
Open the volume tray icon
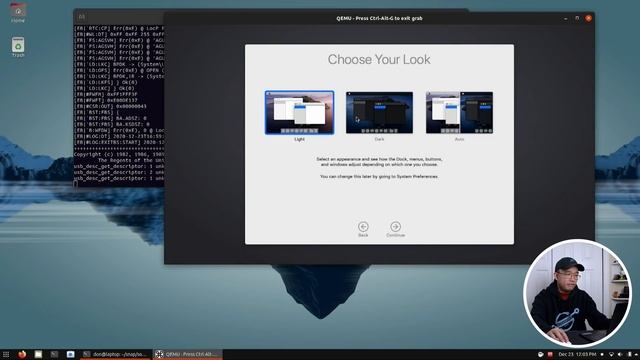click(x=620, y=354)
